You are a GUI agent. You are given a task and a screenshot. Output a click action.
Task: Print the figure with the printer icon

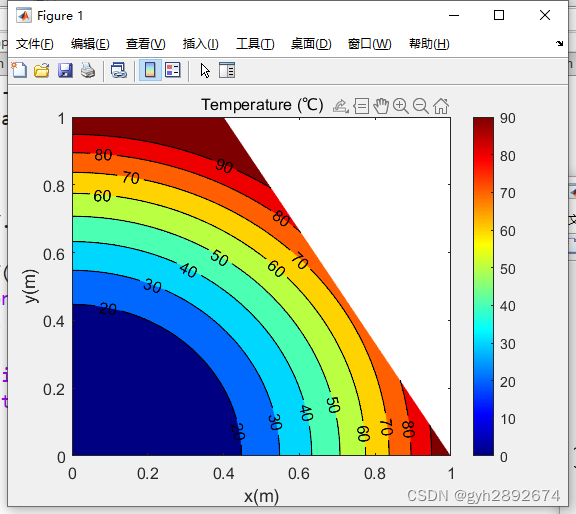click(x=88, y=70)
